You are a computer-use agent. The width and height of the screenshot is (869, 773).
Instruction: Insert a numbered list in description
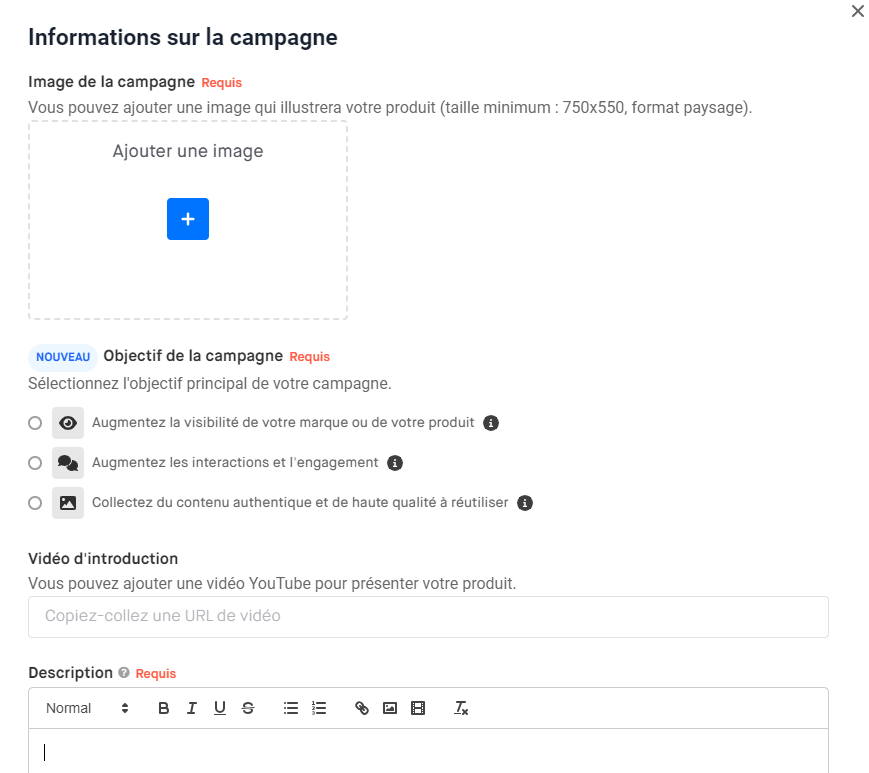[x=319, y=708]
